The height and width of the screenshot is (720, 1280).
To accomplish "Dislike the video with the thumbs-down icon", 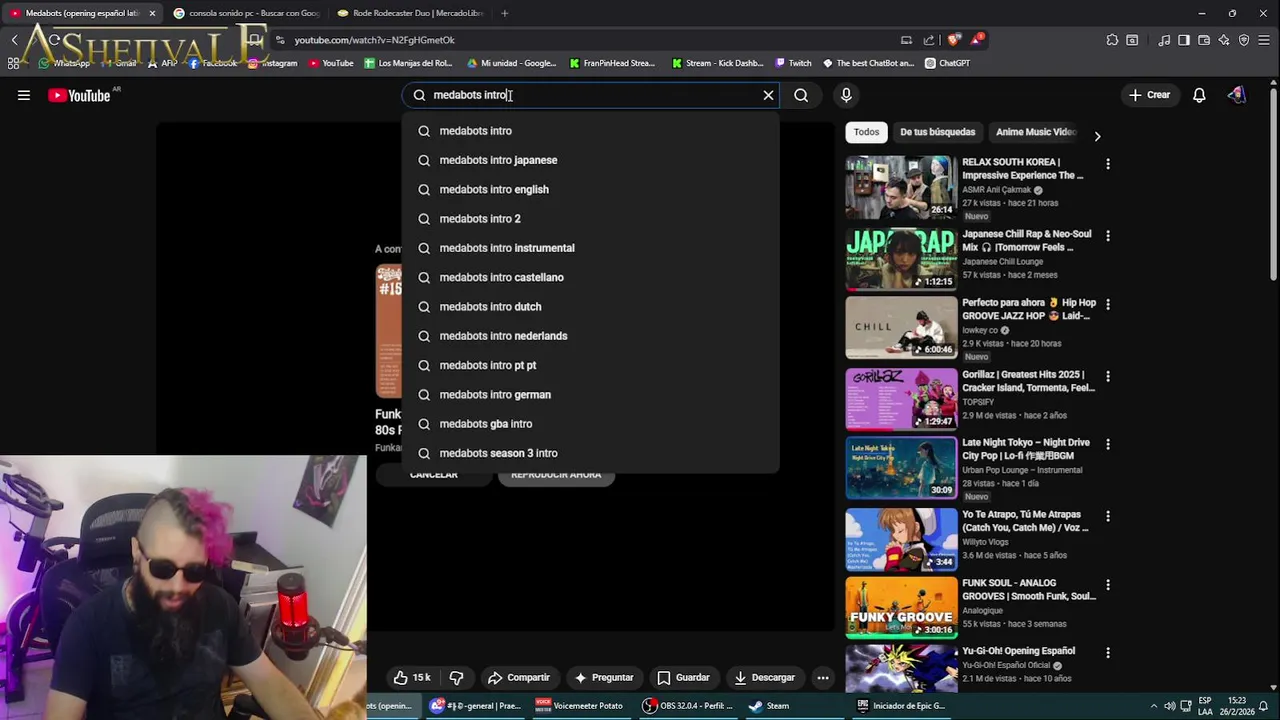I will [x=456, y=677].
